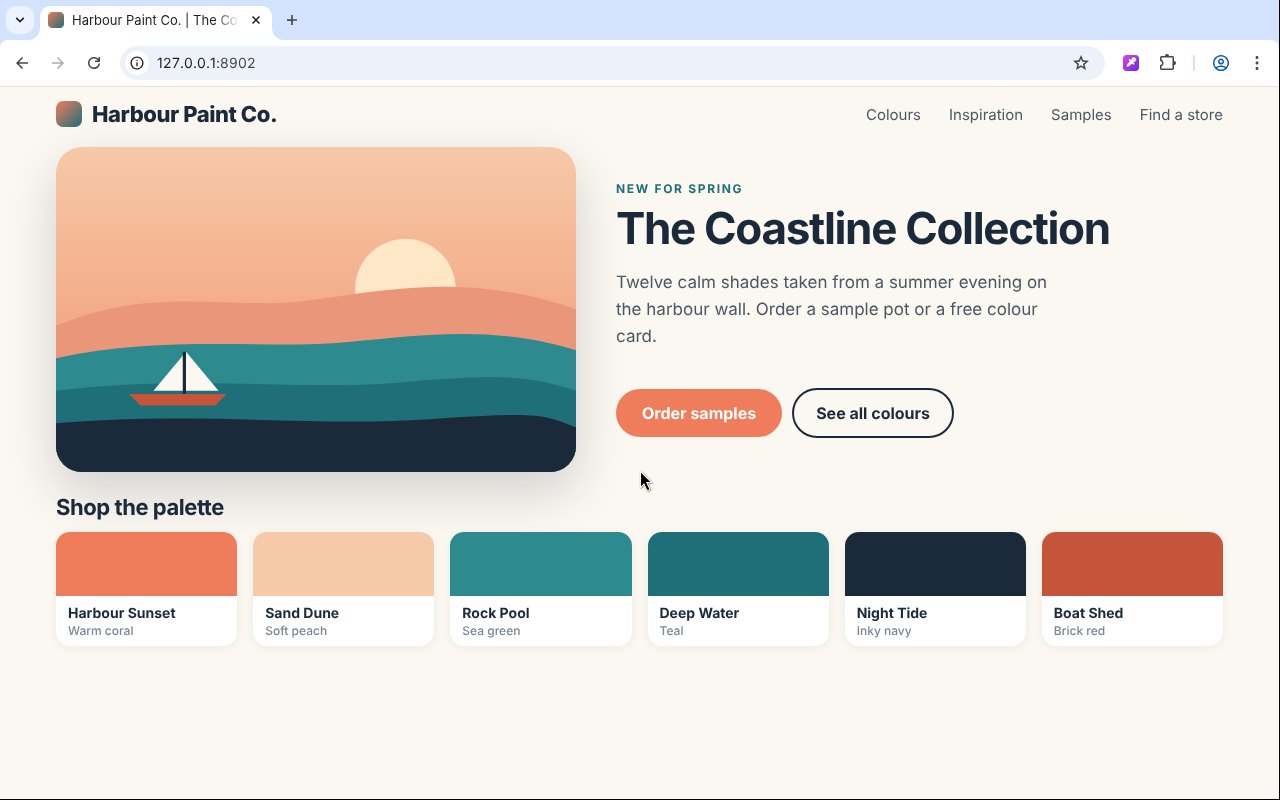This screenshot has height=800, width=1280.
Task: Click the browser forward arrow
Action: [58, 63]
